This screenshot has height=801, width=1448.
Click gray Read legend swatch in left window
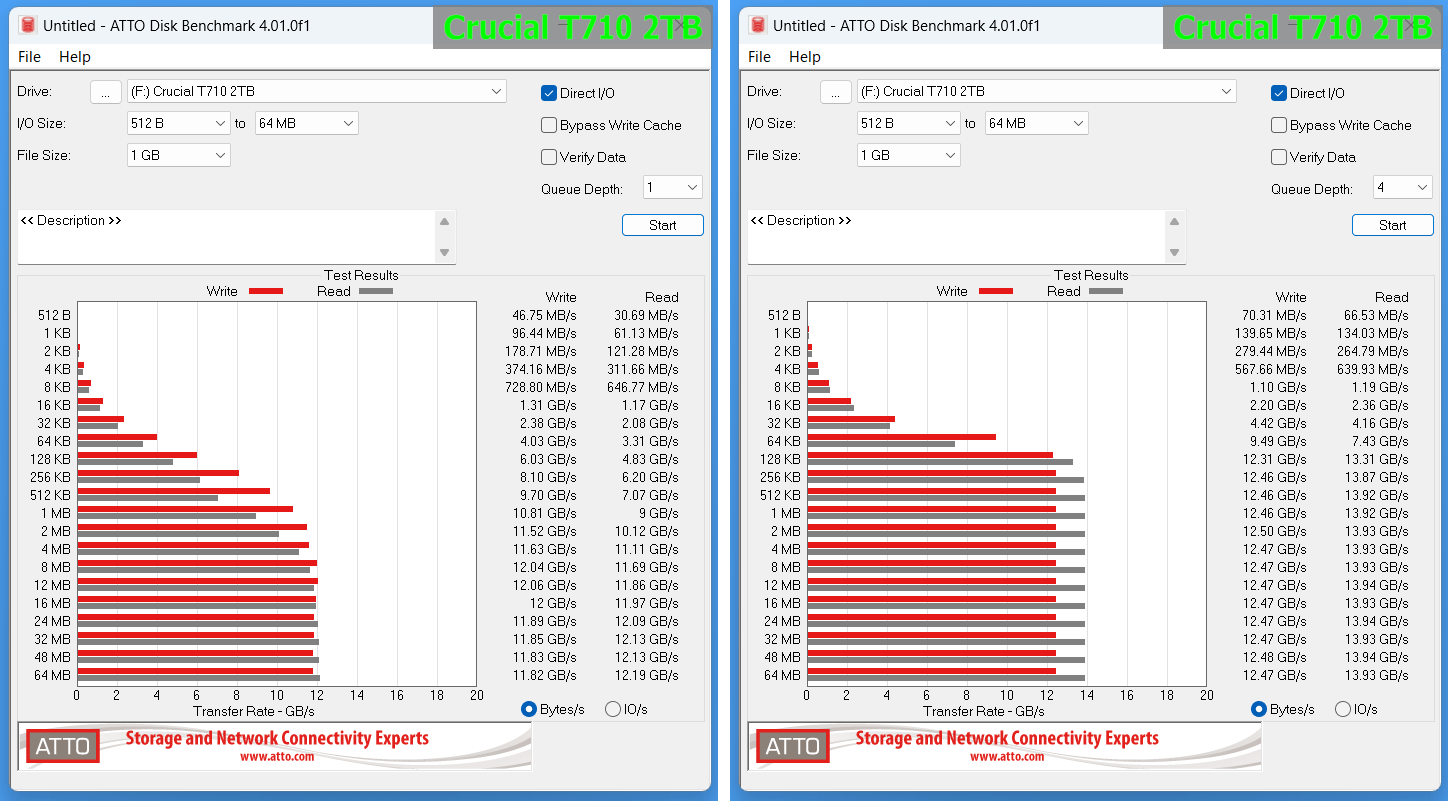(x=376, y=291)
